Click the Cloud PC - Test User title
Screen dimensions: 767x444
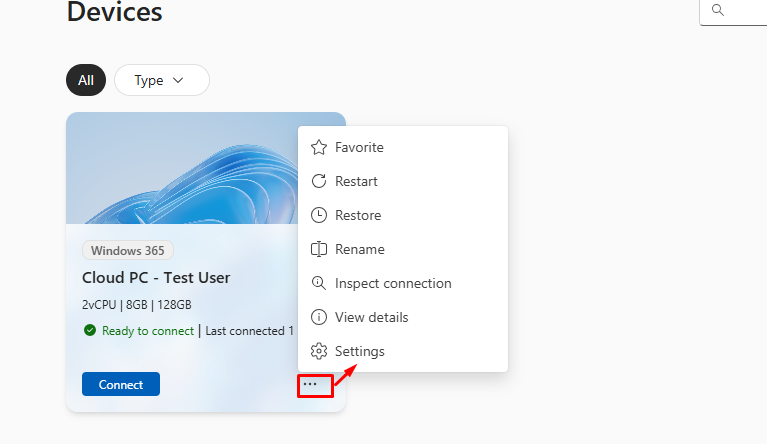(x=156, y=278)
